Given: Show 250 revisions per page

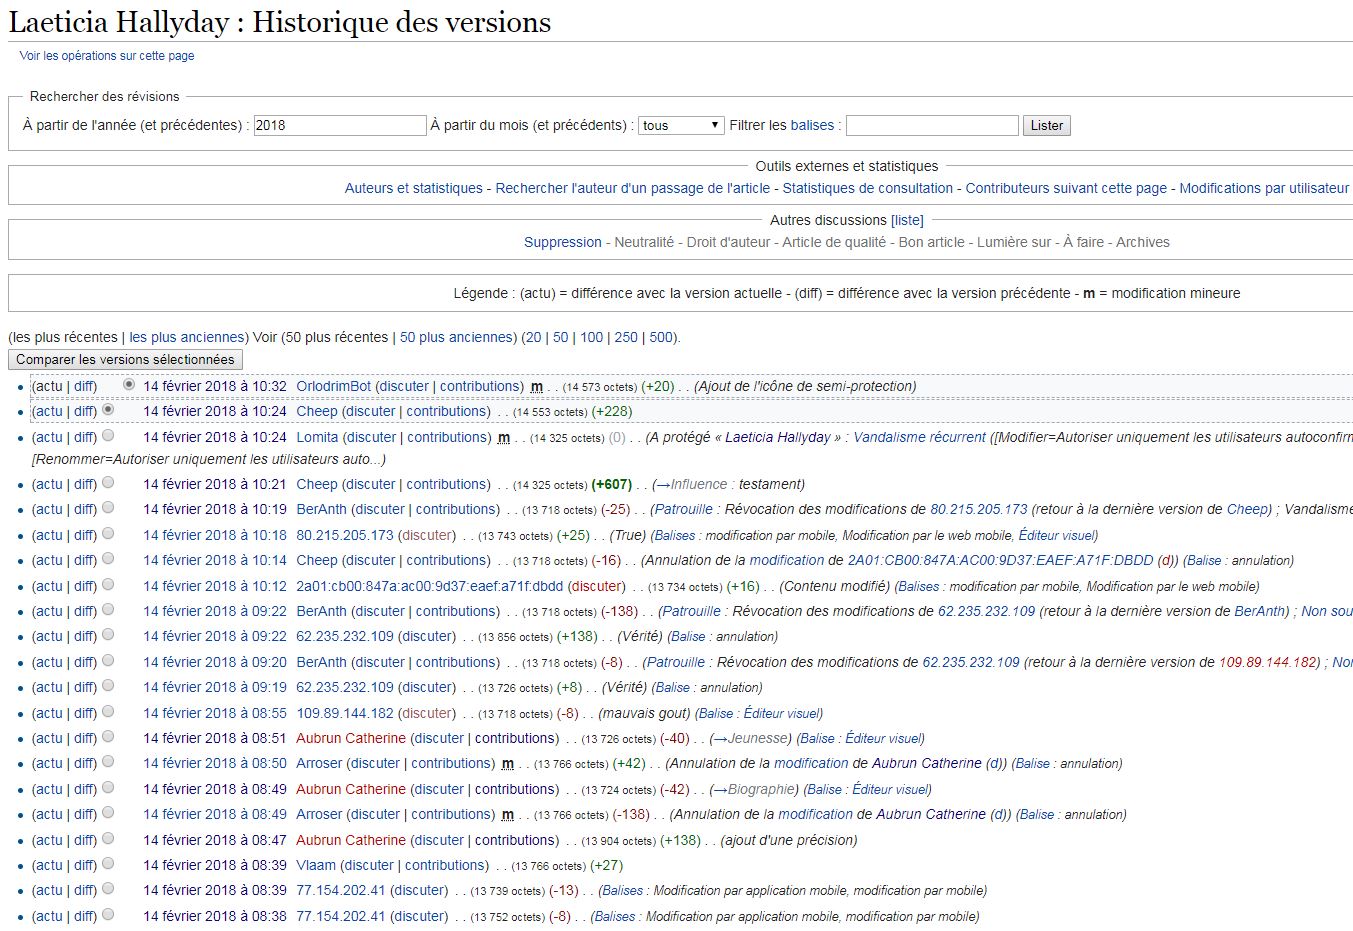Looking at the screenshot, I should 626,337.
